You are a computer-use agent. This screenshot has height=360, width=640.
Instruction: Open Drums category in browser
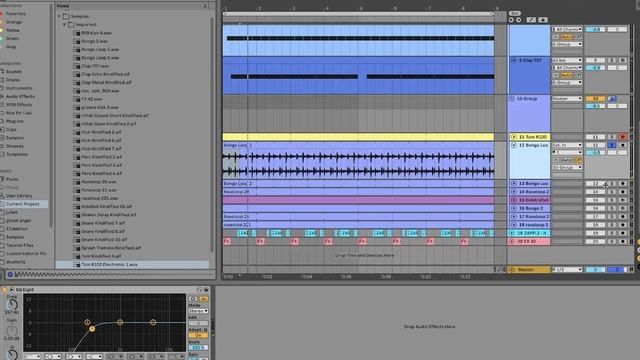pyautogui.click(x=13, y=80)
